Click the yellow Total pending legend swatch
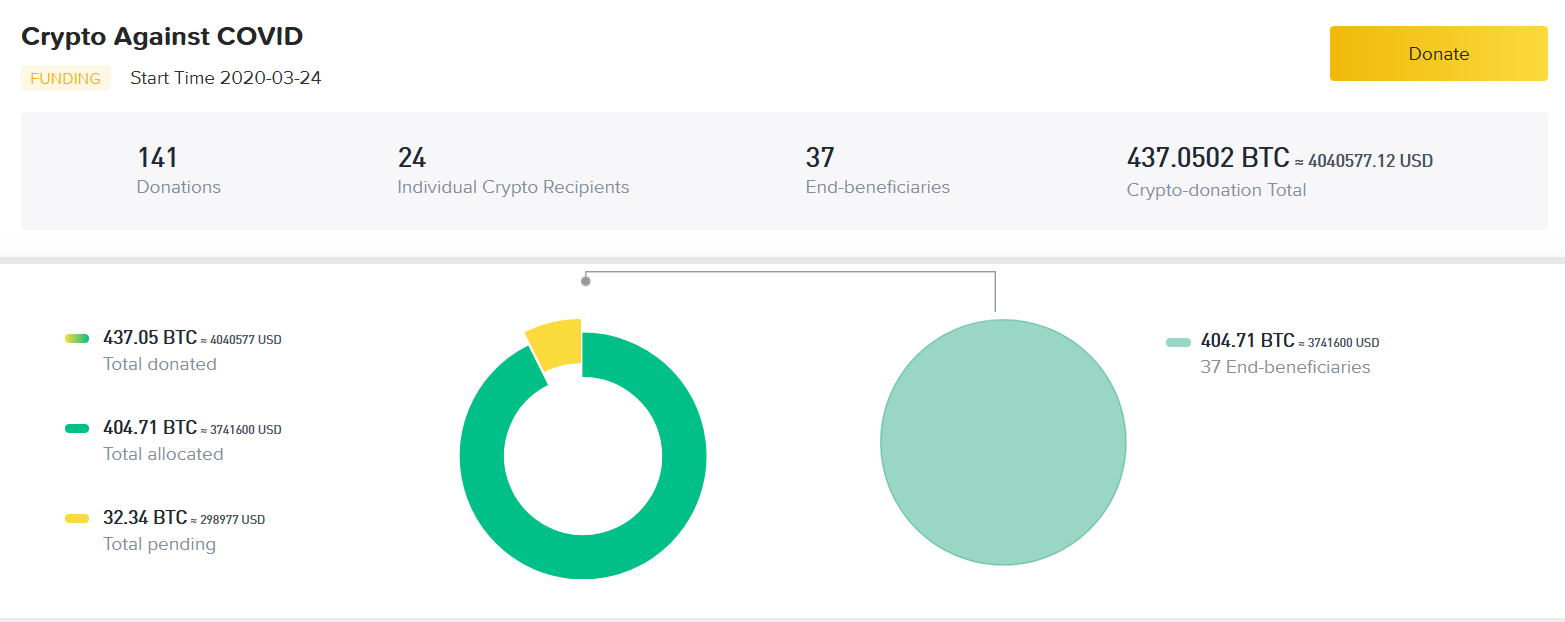This screenshot has width=1565, height=622. (x=77, y=519)
